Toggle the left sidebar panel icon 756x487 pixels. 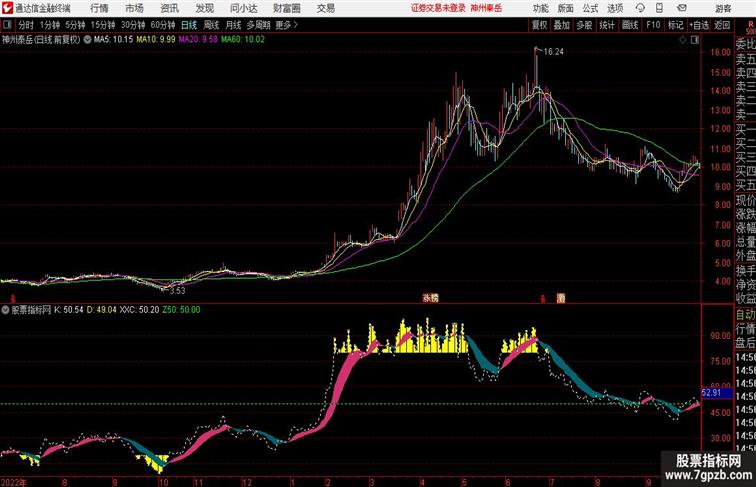coord(7,25)
